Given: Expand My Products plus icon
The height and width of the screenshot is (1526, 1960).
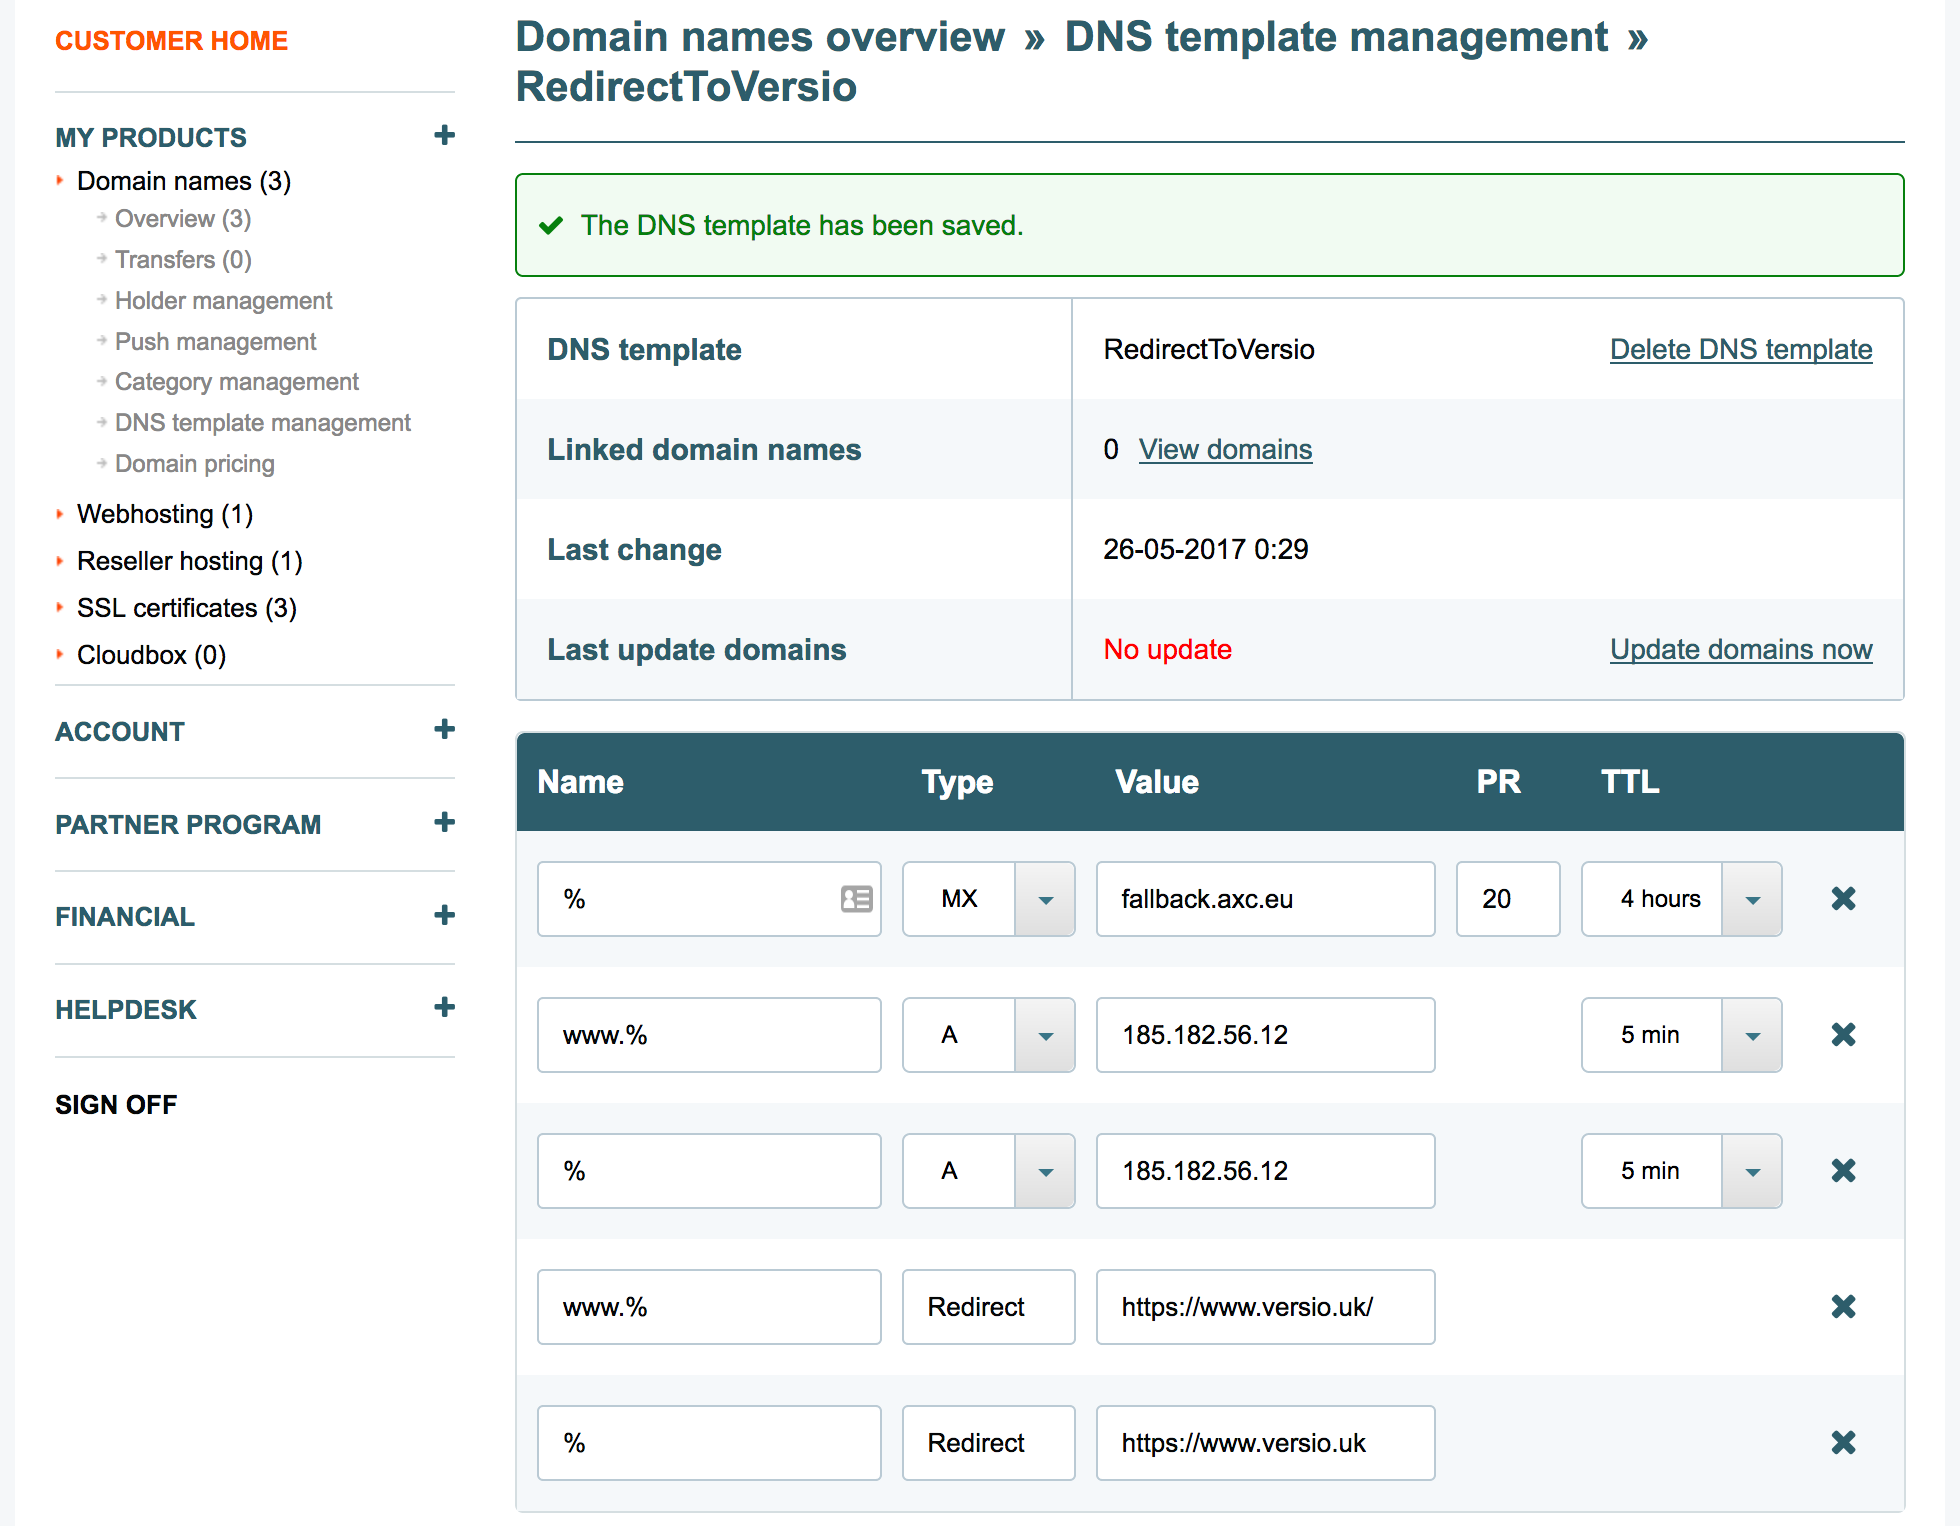Looking at the screenshot, I should click(x=444, y=136).
